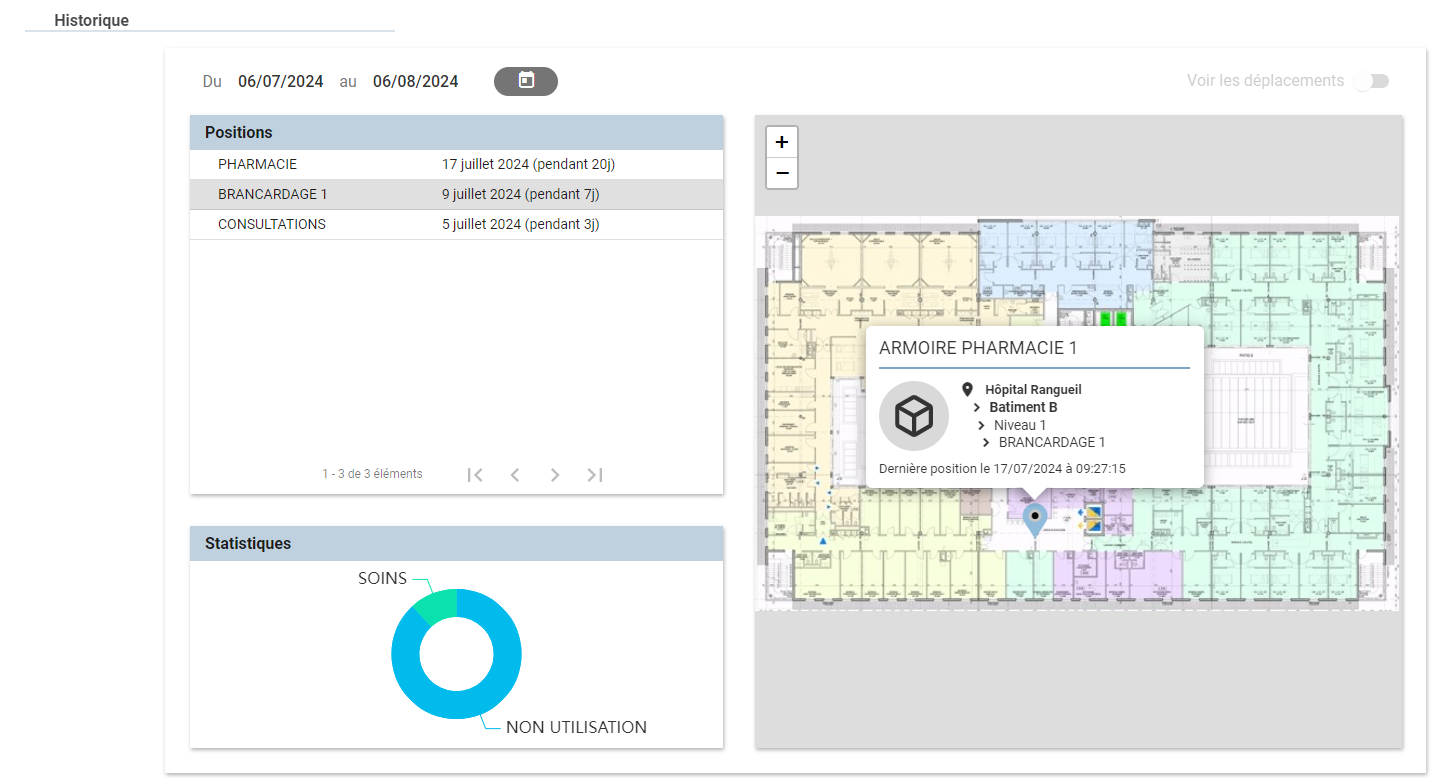Click '5 juillet 2024 (pendant 3j)' cell
The image size is (1441, 779).
tap(521, 224)
